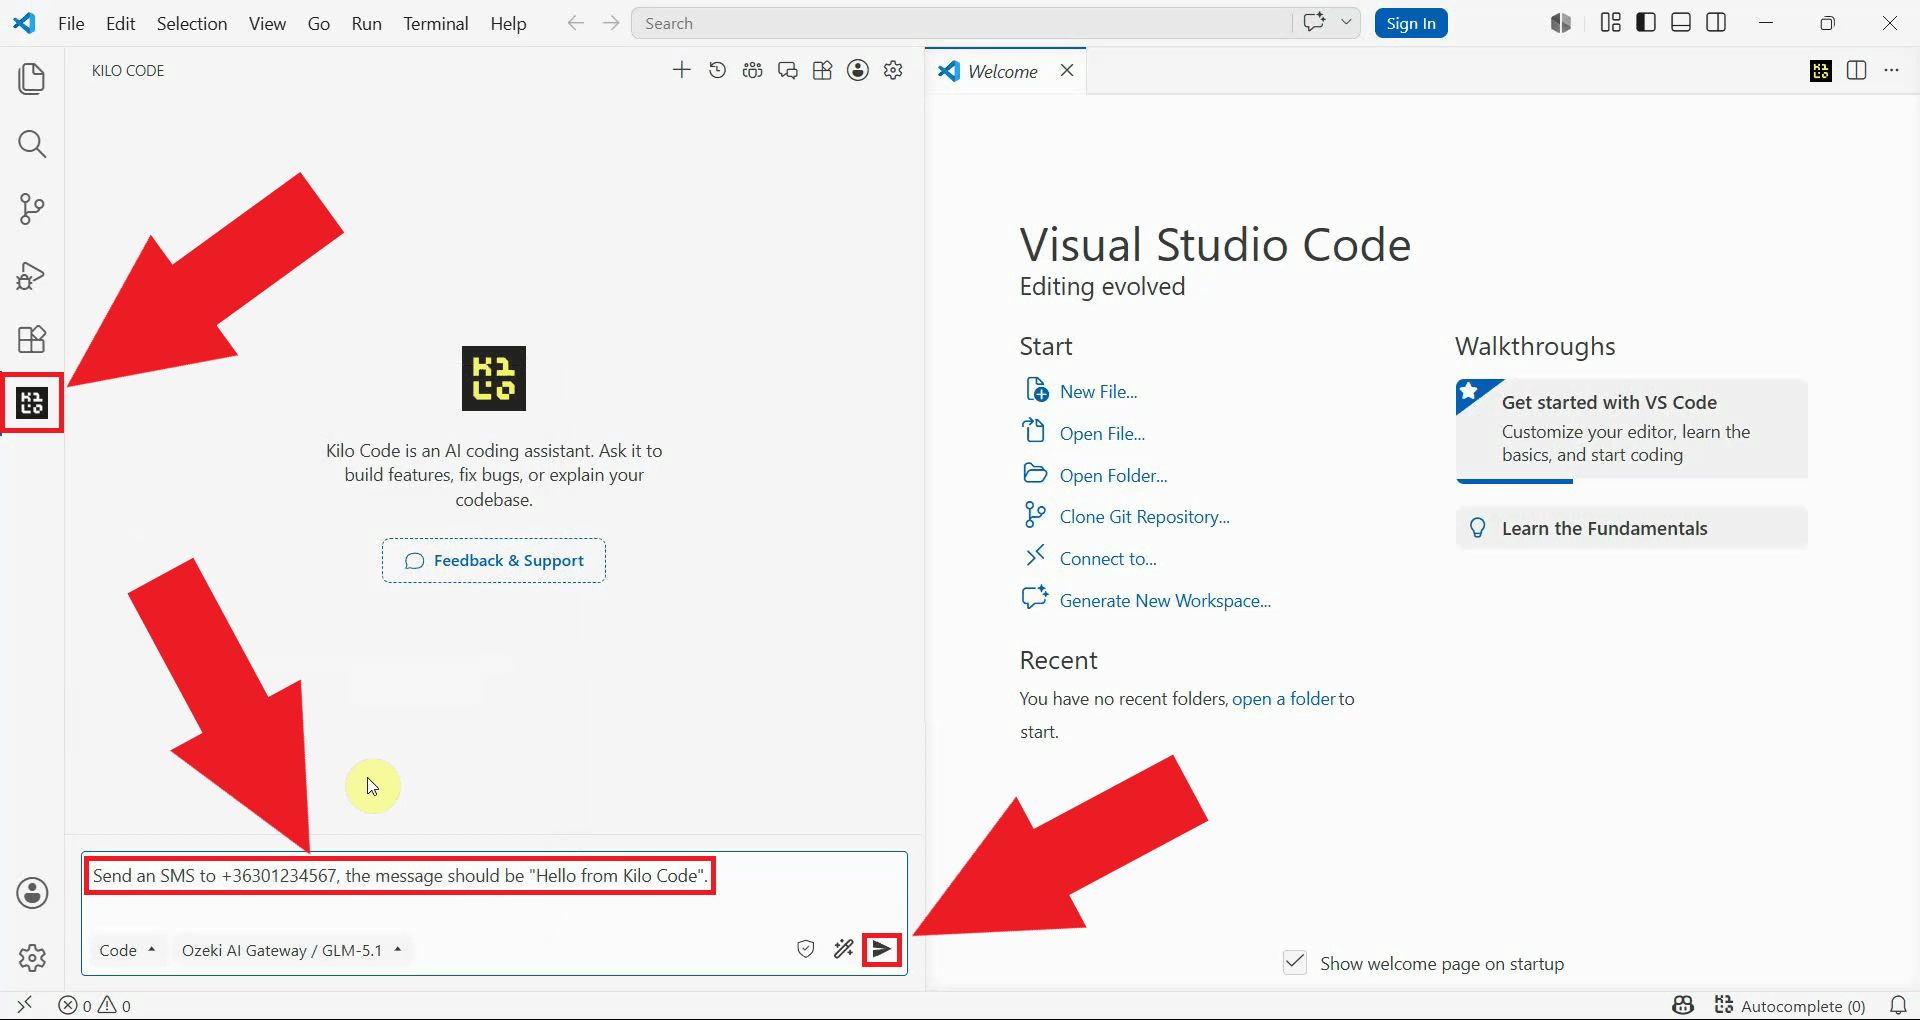Select the Welcome tab
The image size is (1920, 1020).
1003,71
